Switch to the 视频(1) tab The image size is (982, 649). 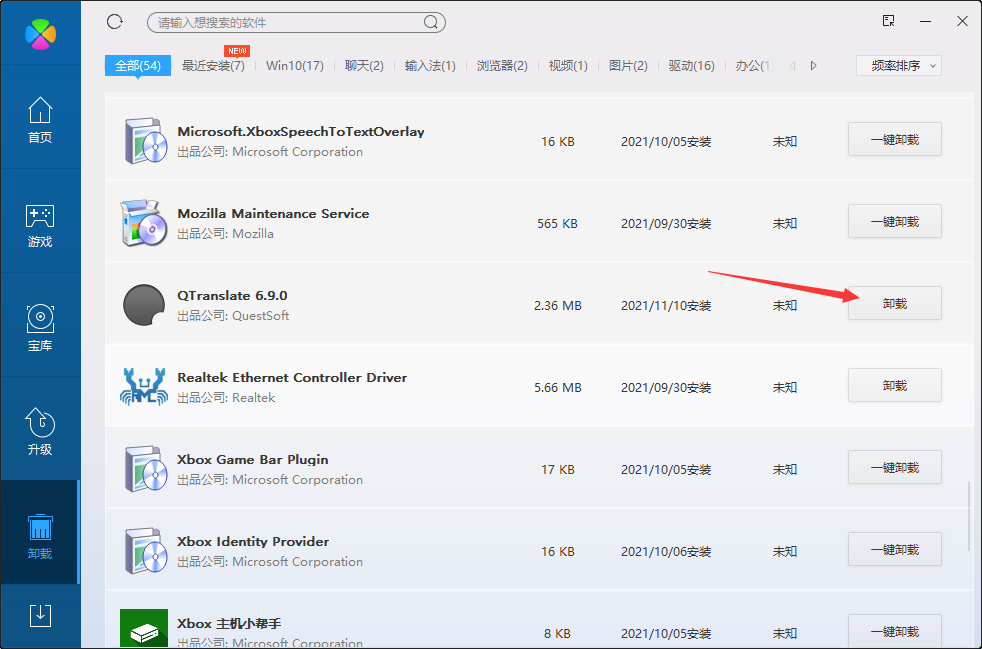click(x=568, y=66)
